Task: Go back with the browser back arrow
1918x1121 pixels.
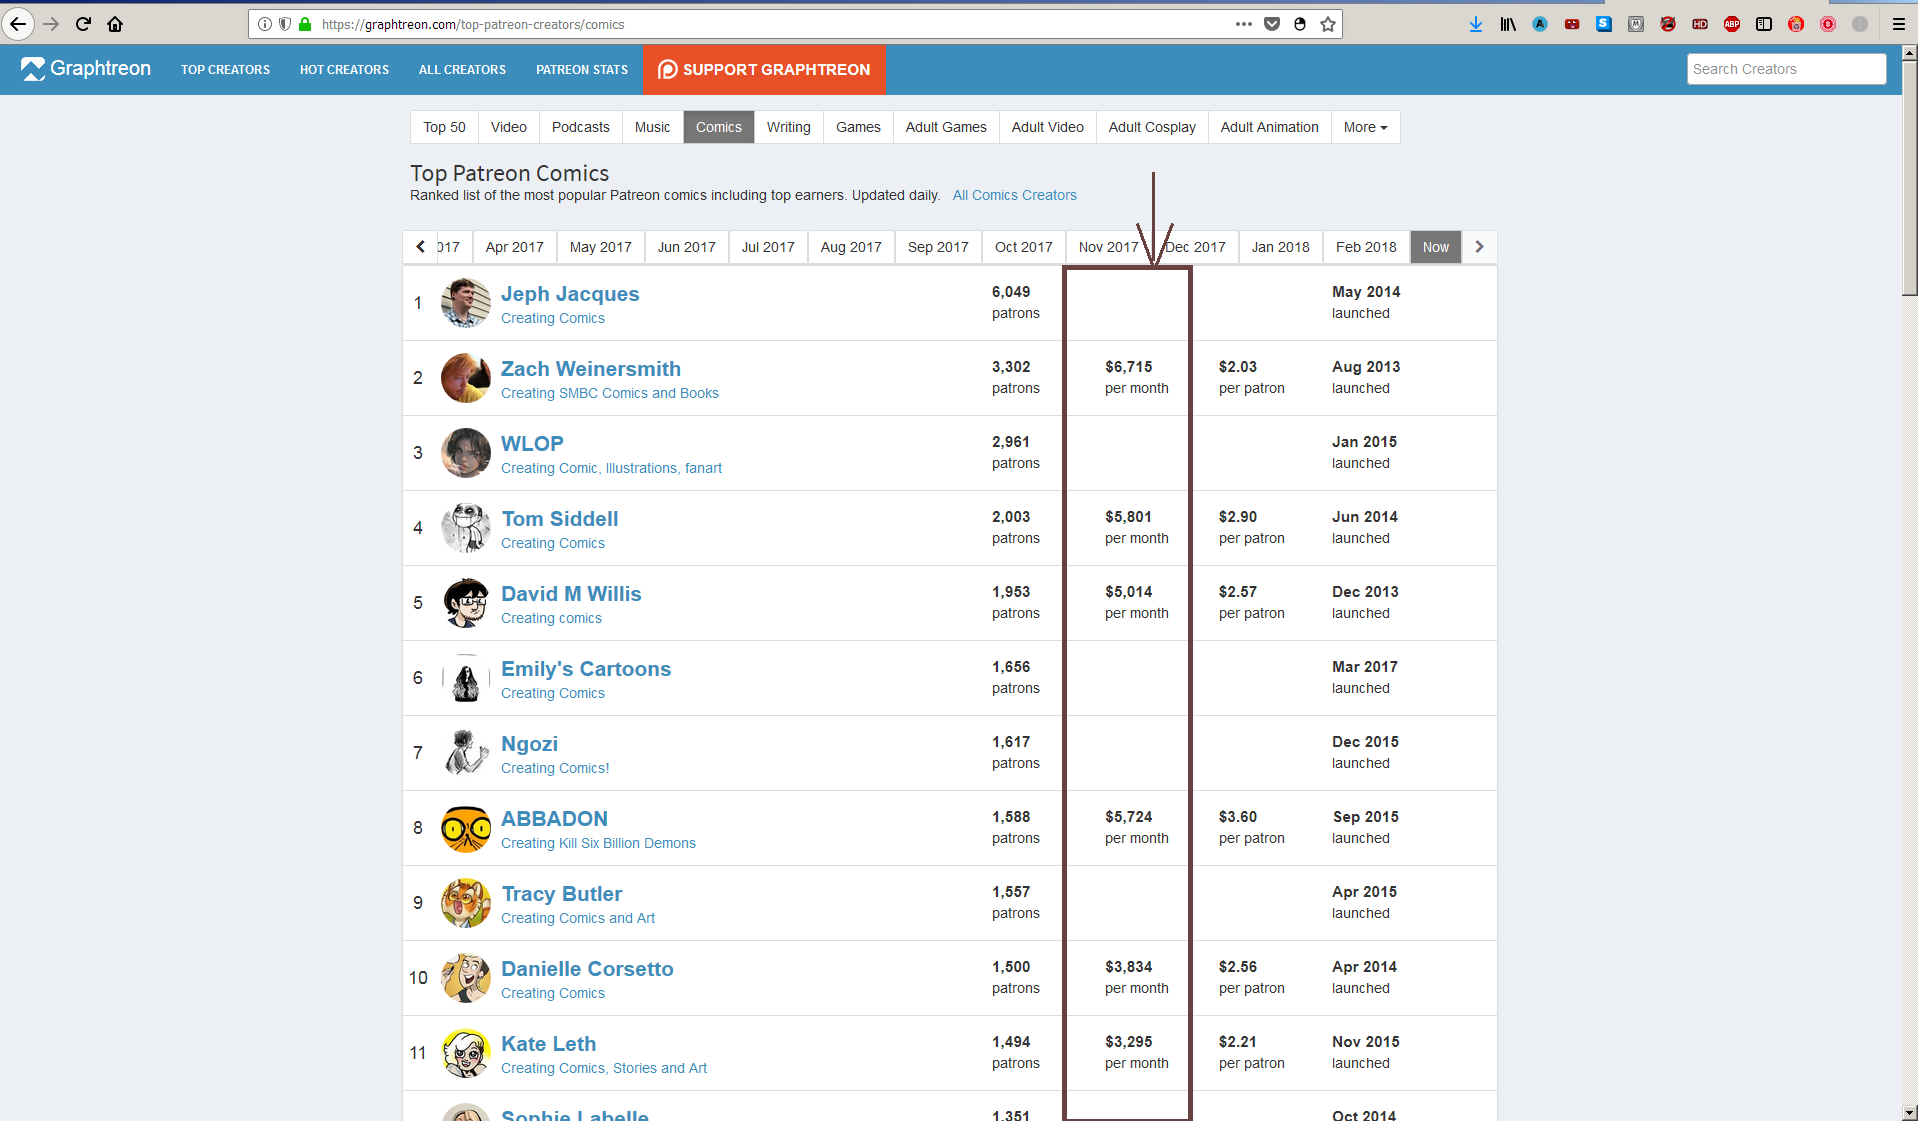Action: [18, 24]
